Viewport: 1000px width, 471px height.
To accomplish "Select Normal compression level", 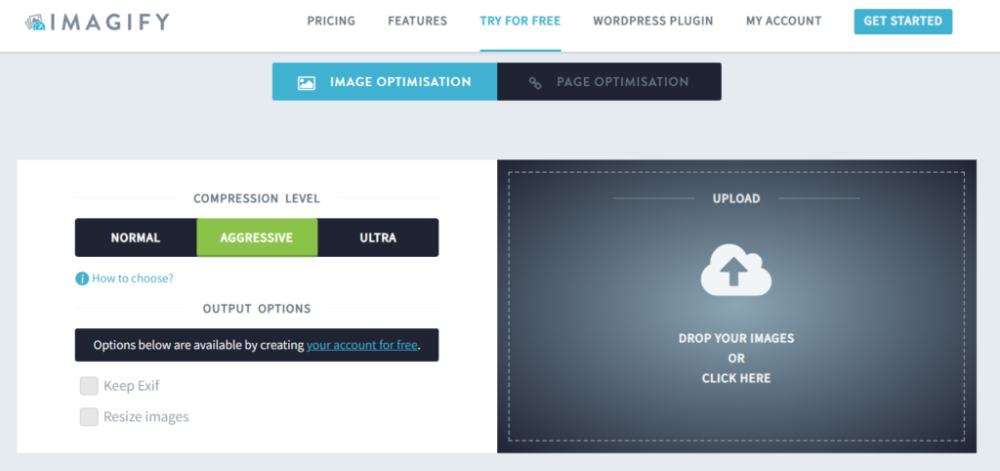I will tap(135, 238).
